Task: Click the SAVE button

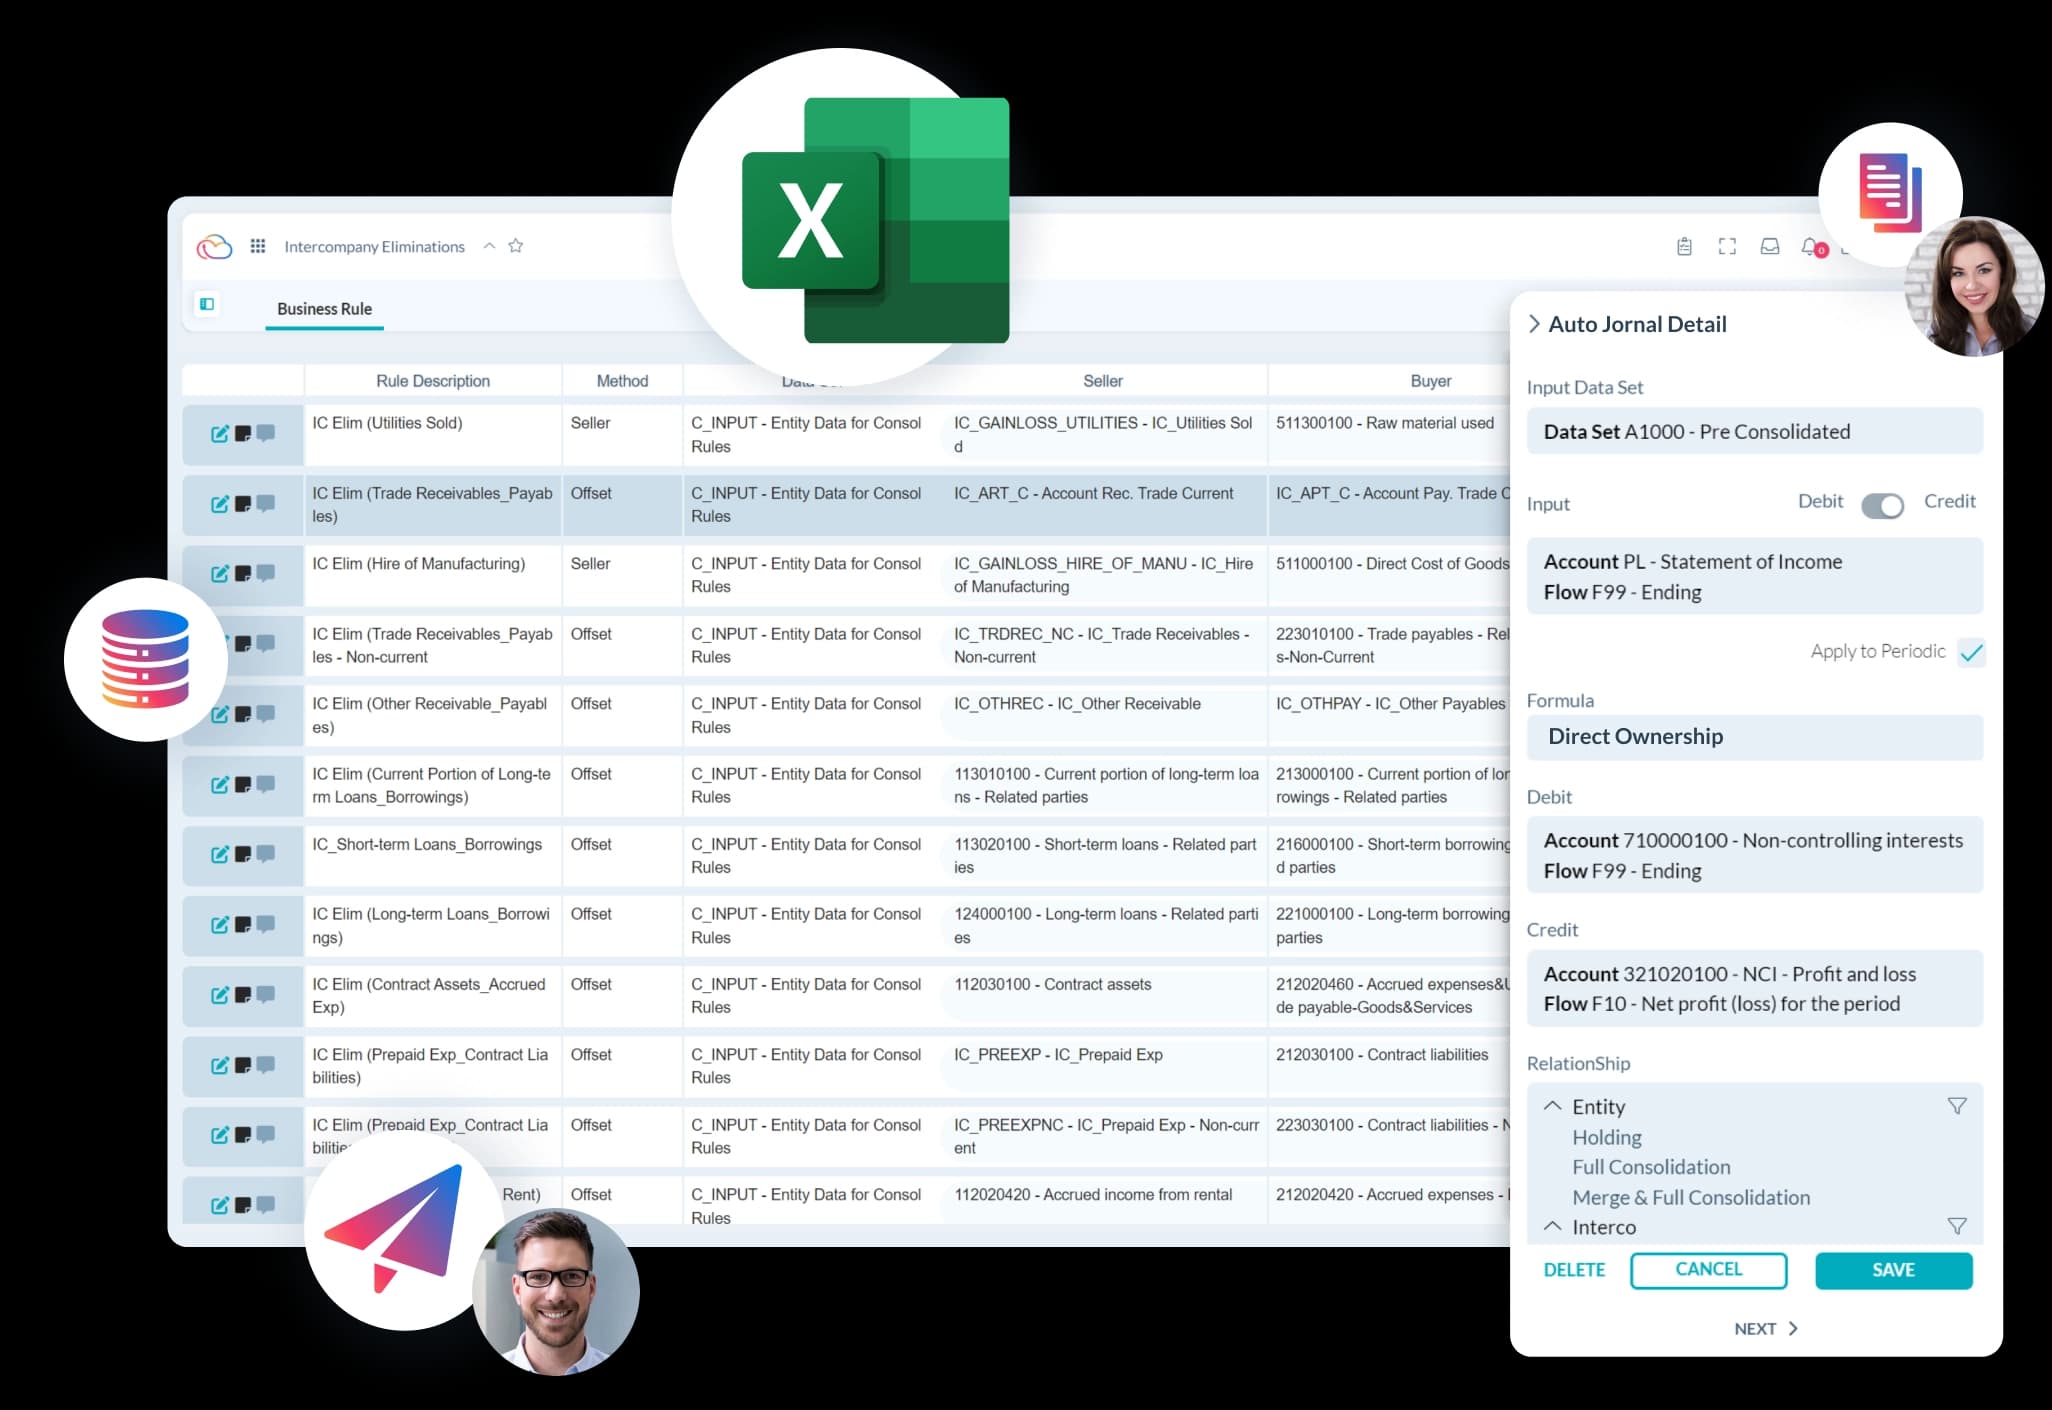Action: pyautogui.click(x=1893, y=1270)
